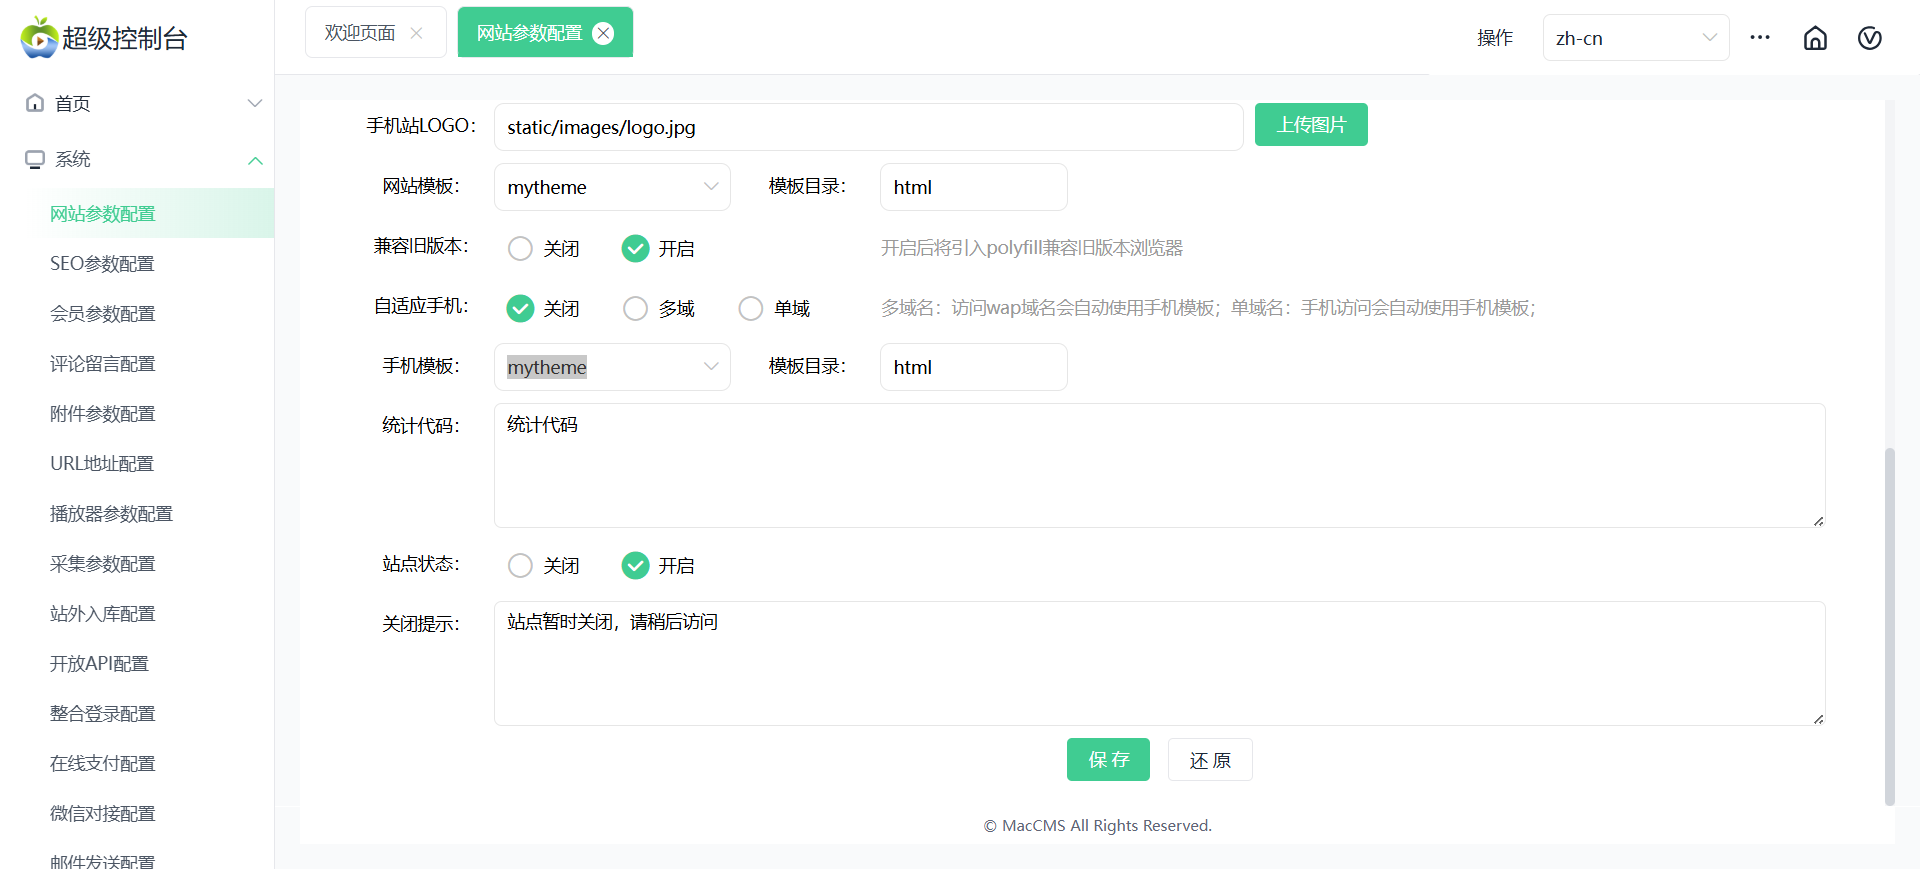The height and width of the screenshot is (869, 1920).
Task: Select 关闭 for 站点状态
Action: point(520,565)
